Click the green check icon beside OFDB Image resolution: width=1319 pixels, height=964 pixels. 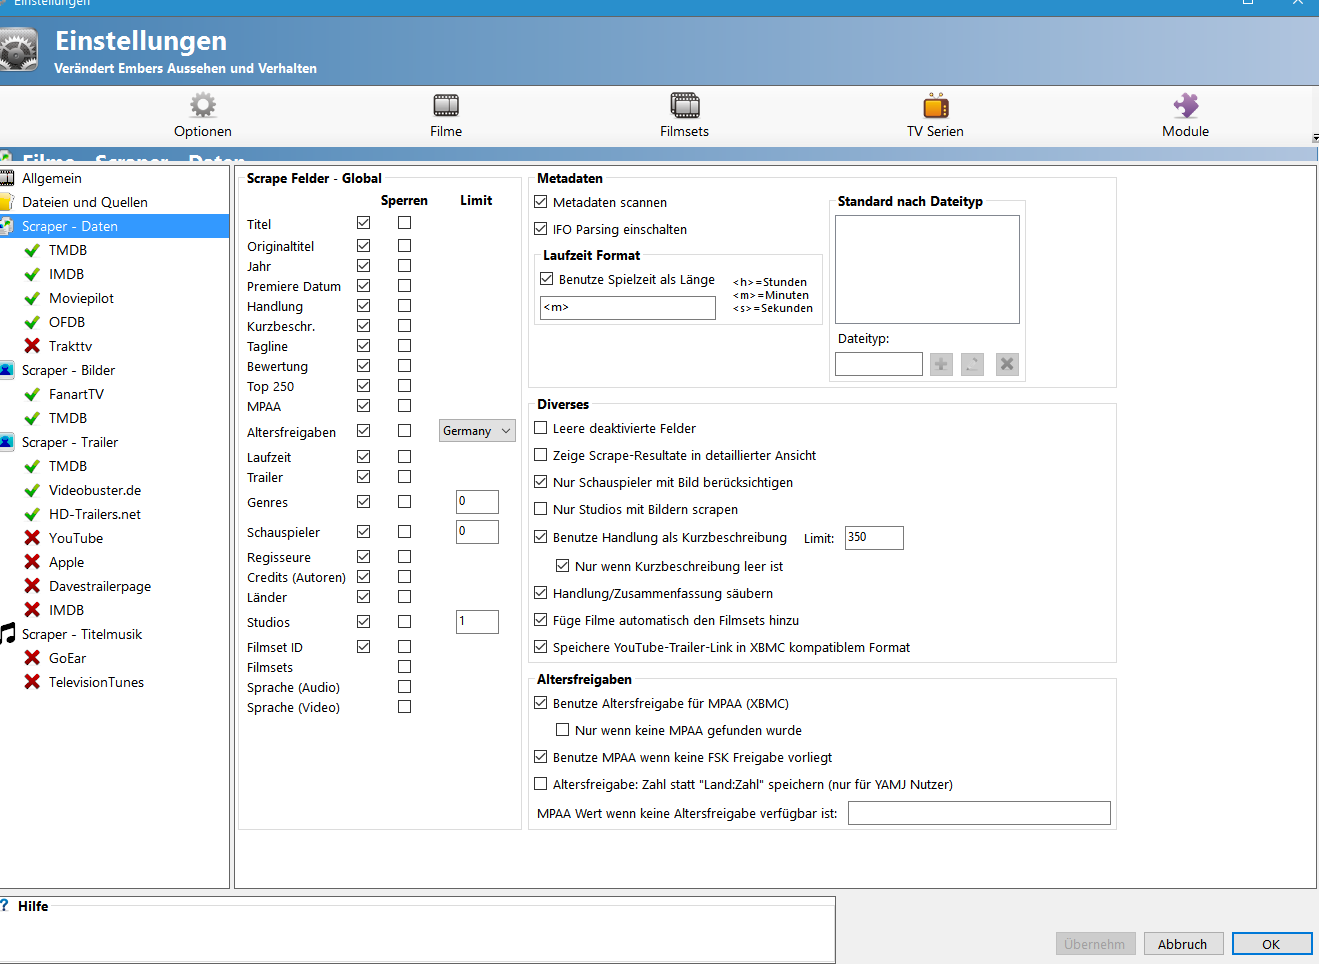point(32,322)
